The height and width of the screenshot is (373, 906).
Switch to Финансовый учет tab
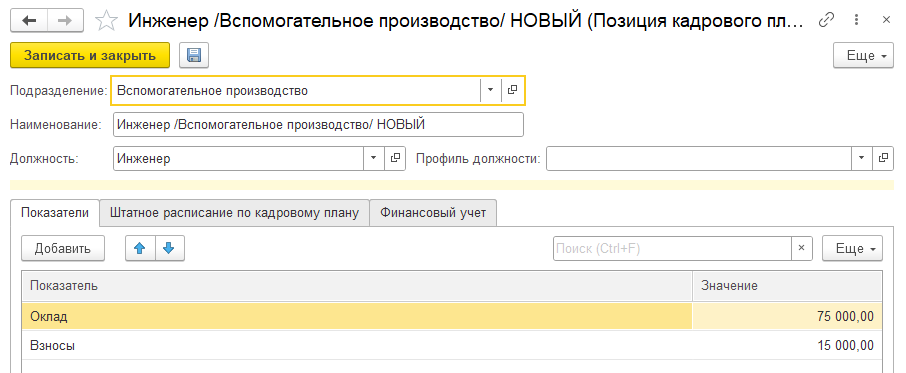(433, 212)
